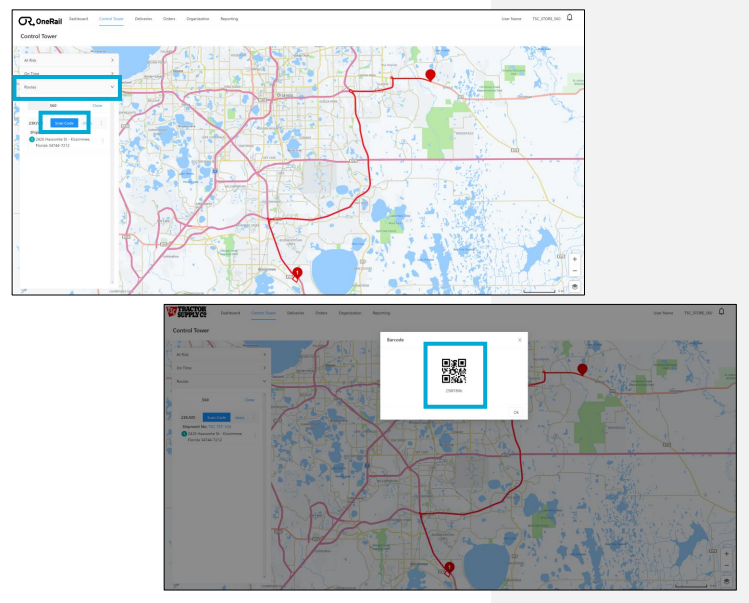Click Control Tower heading in OneRail screenshot
Image resolution: width=749 pixels, height=603 pixels.
point(39,36)
